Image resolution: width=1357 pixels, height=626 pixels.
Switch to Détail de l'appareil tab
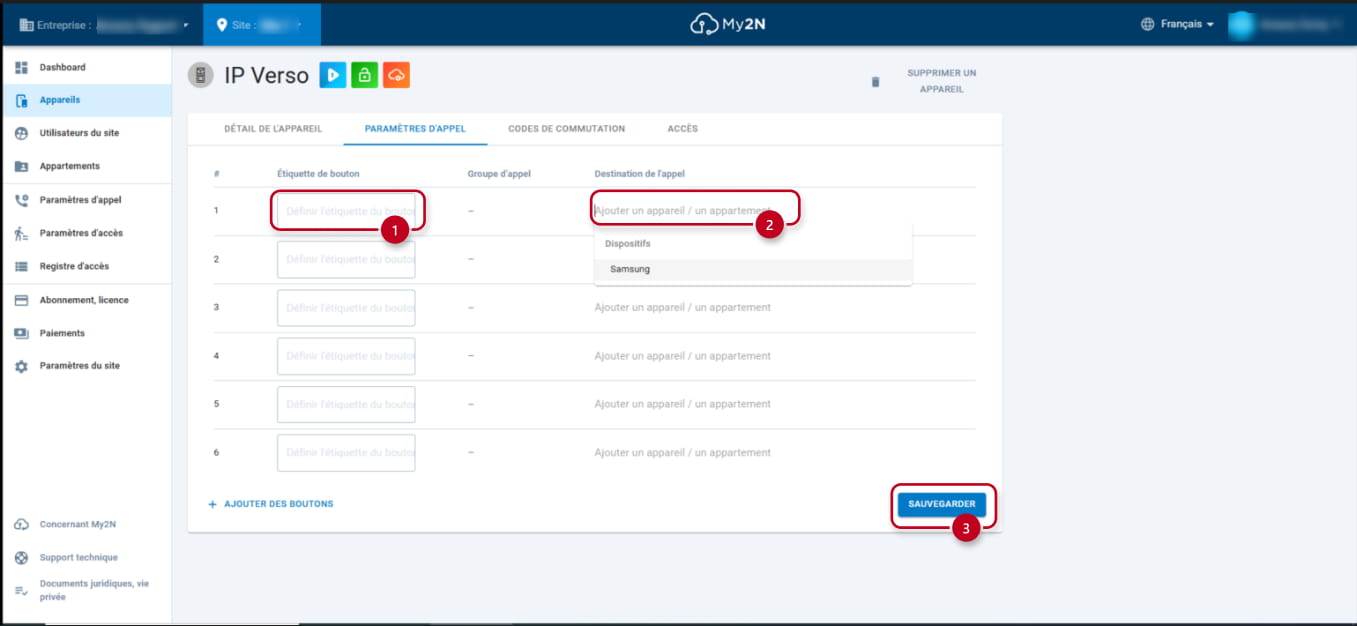(273, 129)
